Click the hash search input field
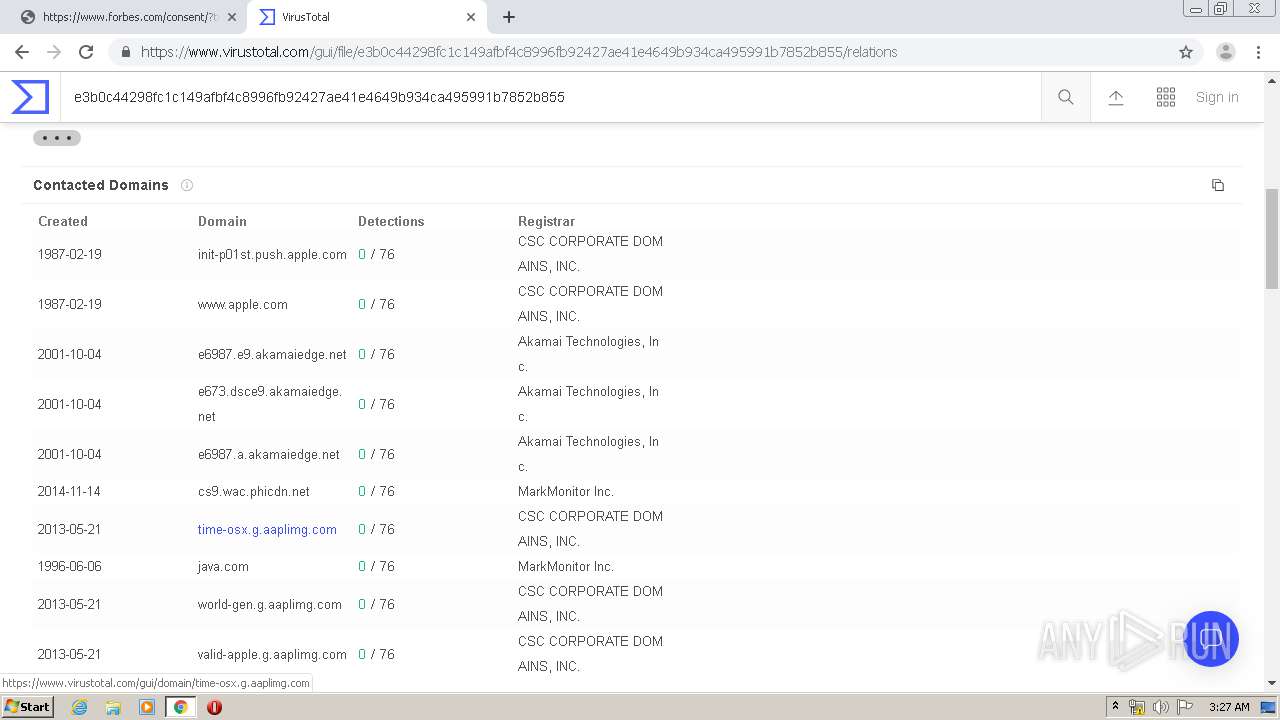Image resolution: width=1280 pixels, height=720 pixels. [550, 97]
